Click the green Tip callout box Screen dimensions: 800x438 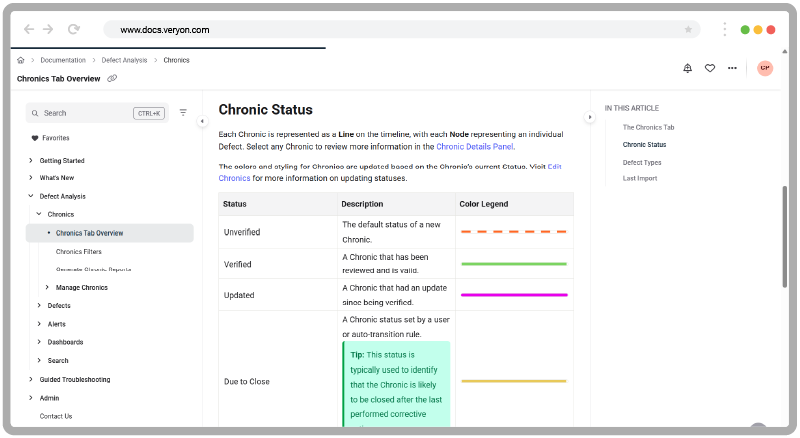(396, 384)
